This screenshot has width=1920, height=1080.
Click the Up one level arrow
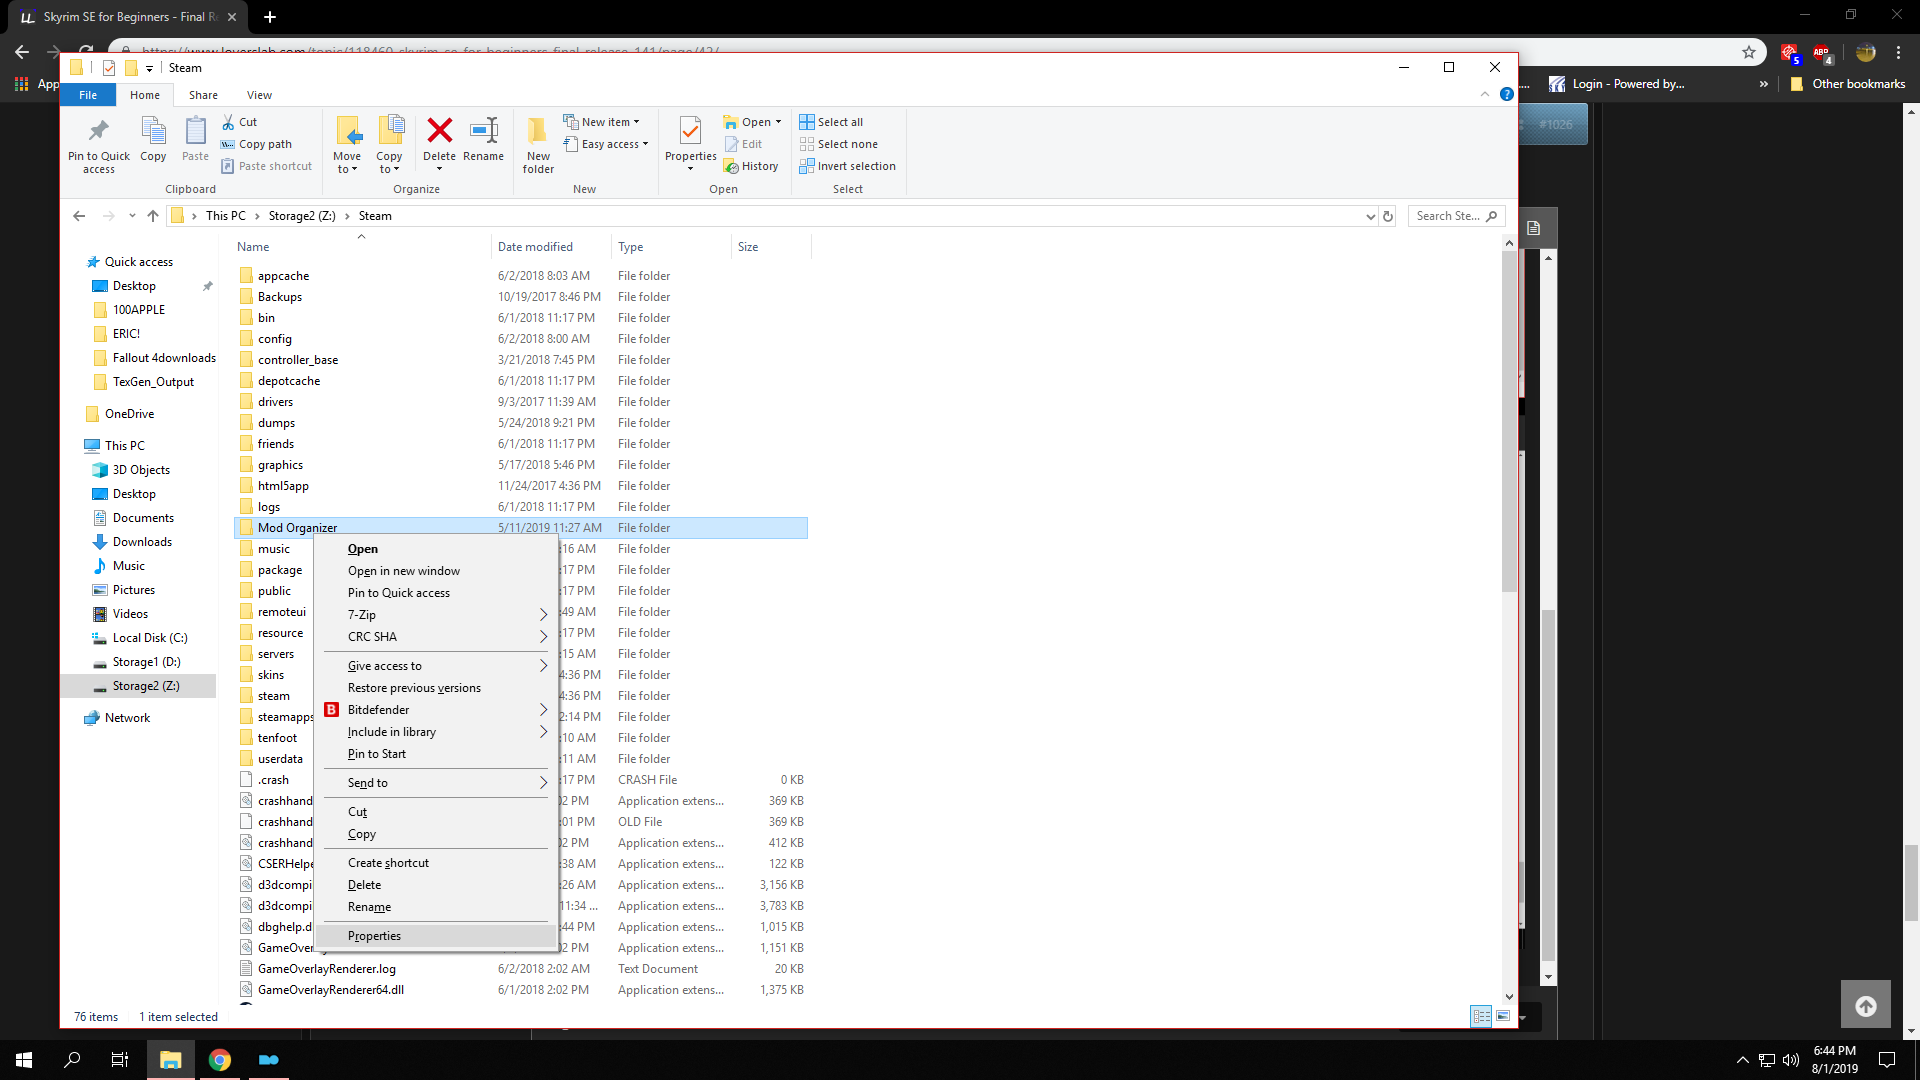(x=153, y=216)
